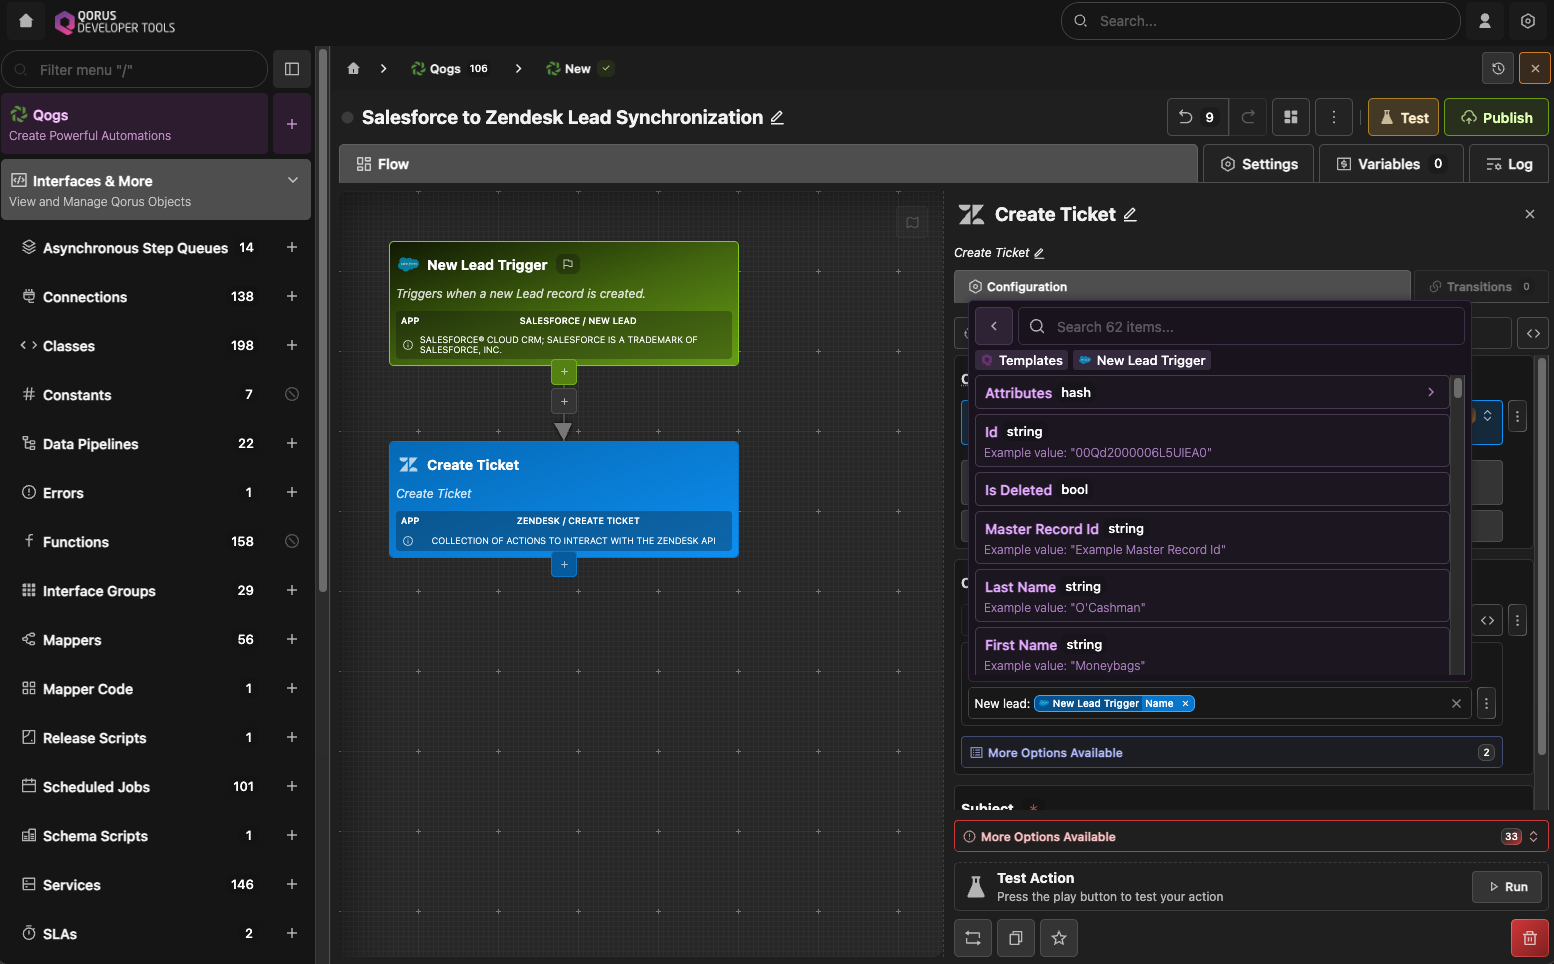Click the red trash delete icon
1554x964 pixels.
coord(1529,938)
